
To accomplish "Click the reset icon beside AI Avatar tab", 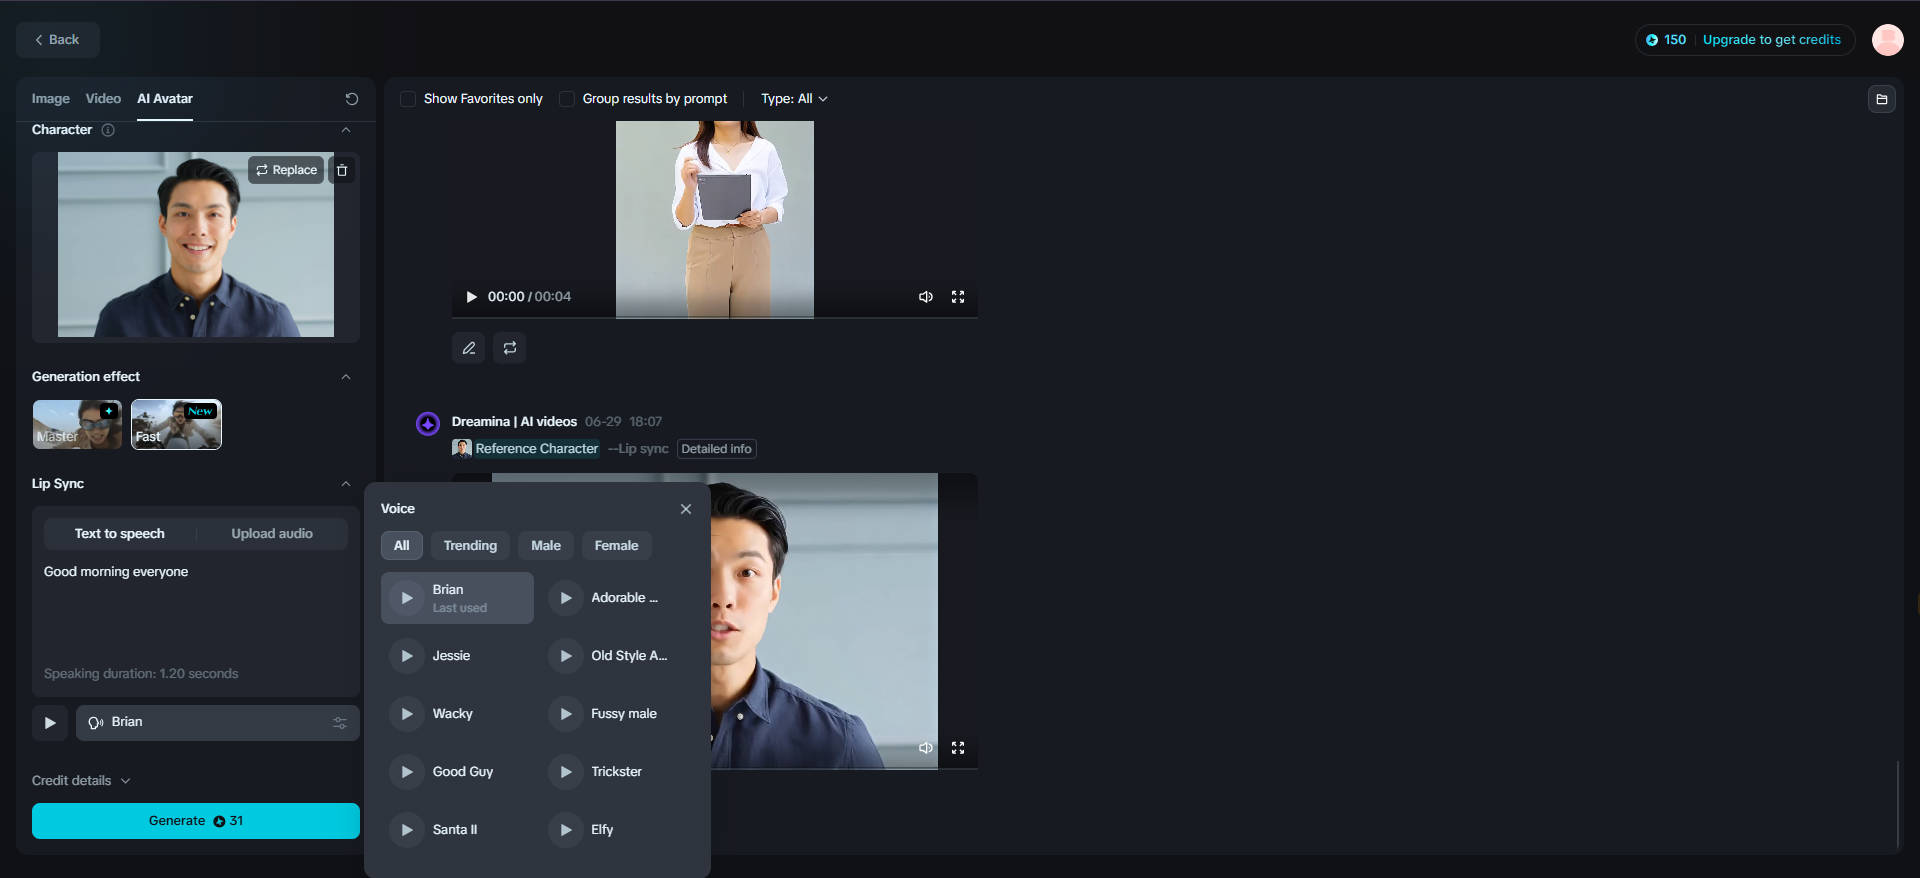I will 351,99.
